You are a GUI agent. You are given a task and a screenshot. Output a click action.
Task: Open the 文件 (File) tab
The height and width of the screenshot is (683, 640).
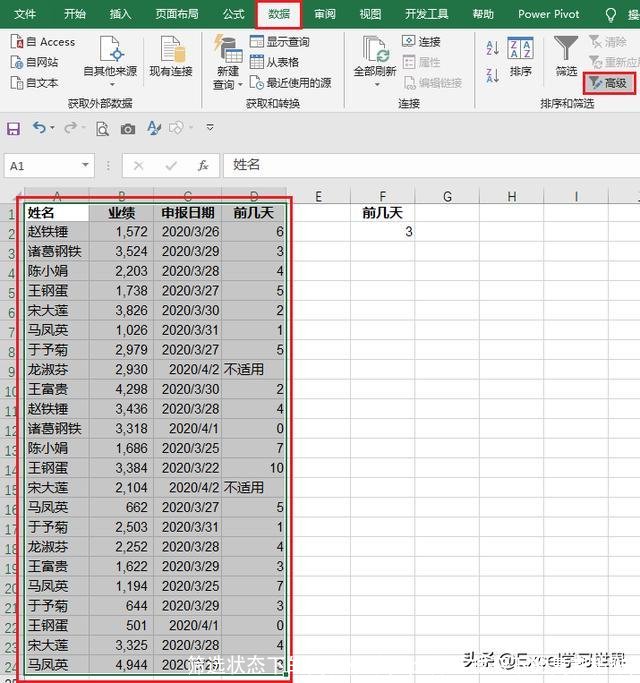(25, 14)
